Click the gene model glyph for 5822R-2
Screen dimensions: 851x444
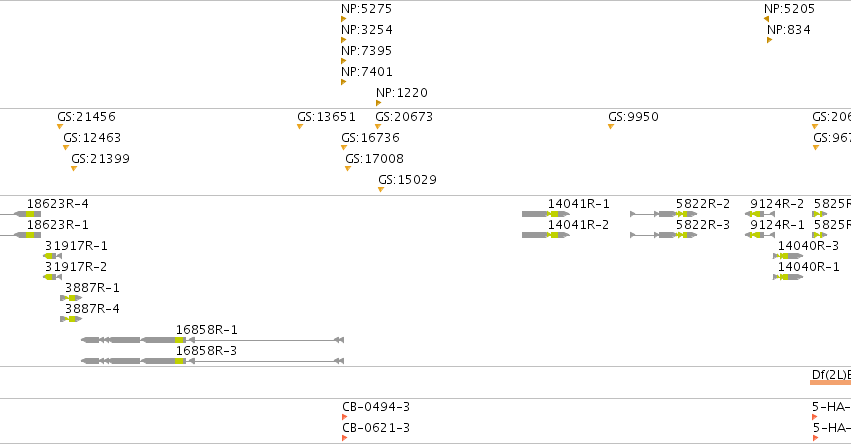tap(663, 214)
